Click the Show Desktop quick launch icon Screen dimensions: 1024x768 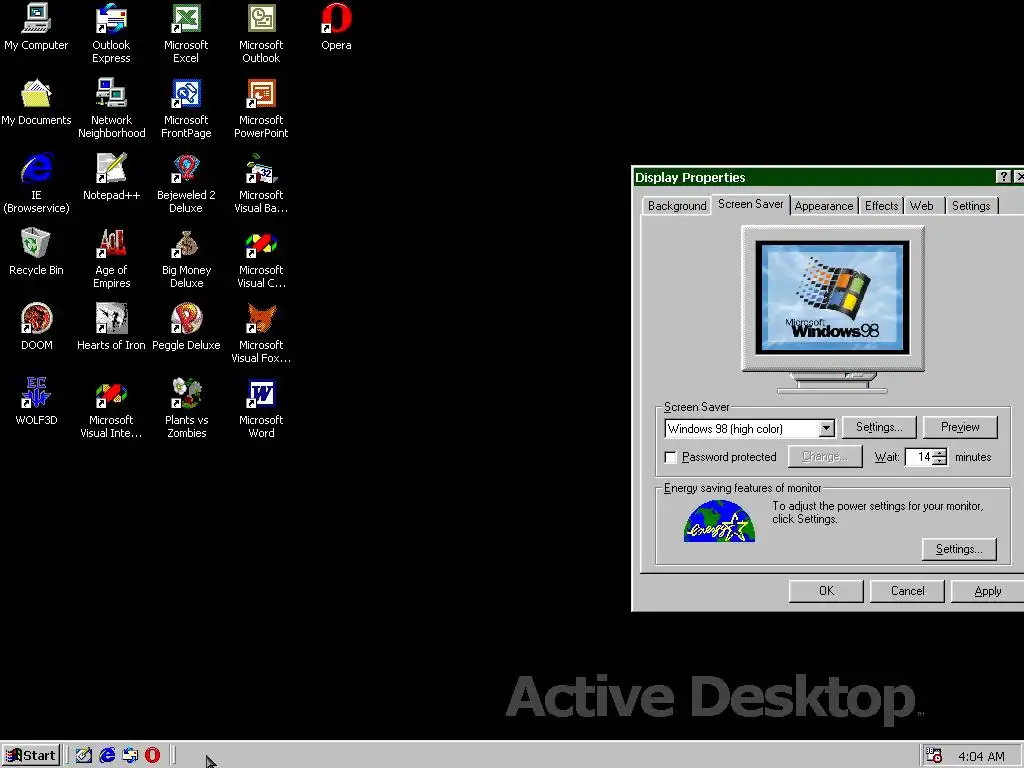pyautogui.click(x=84, y=756)
